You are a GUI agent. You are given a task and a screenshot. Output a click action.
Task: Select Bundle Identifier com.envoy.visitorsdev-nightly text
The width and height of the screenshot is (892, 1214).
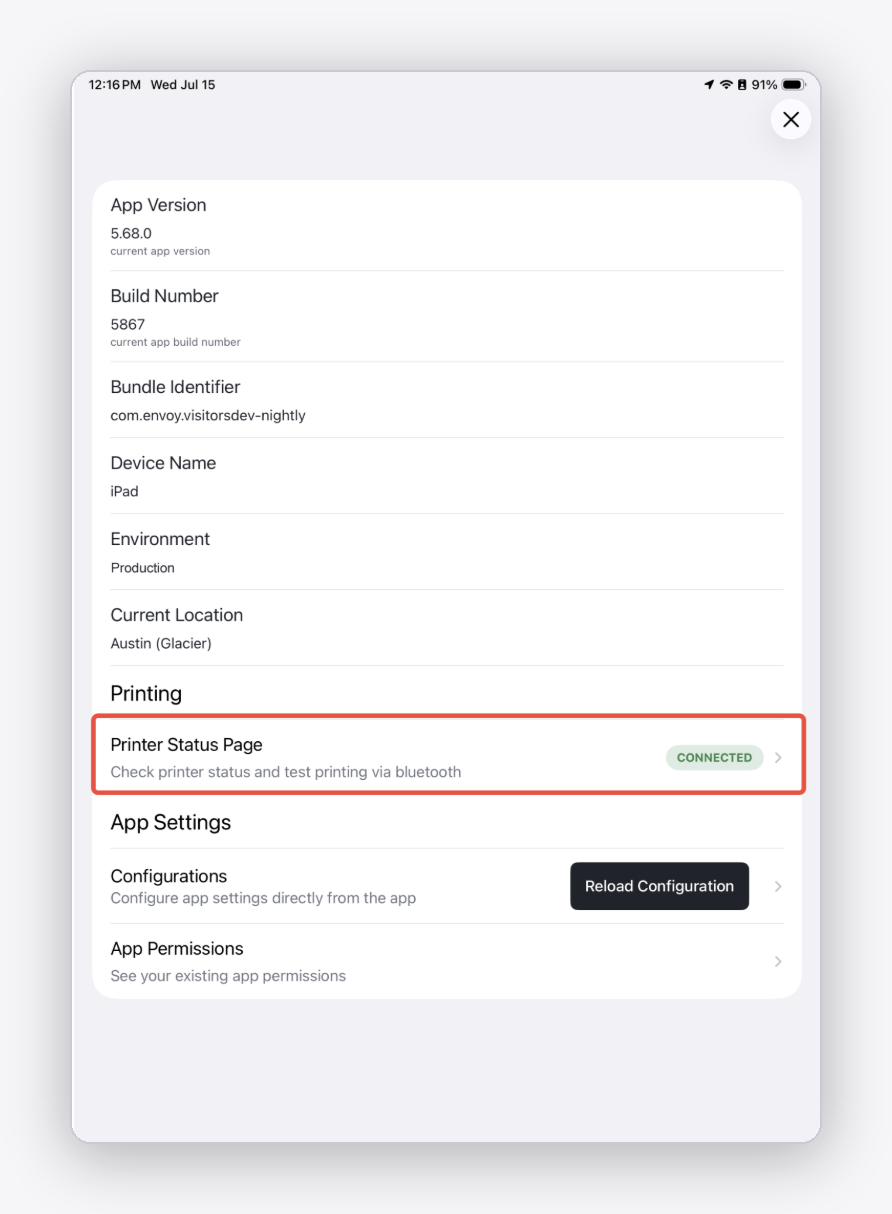(208, 415)
